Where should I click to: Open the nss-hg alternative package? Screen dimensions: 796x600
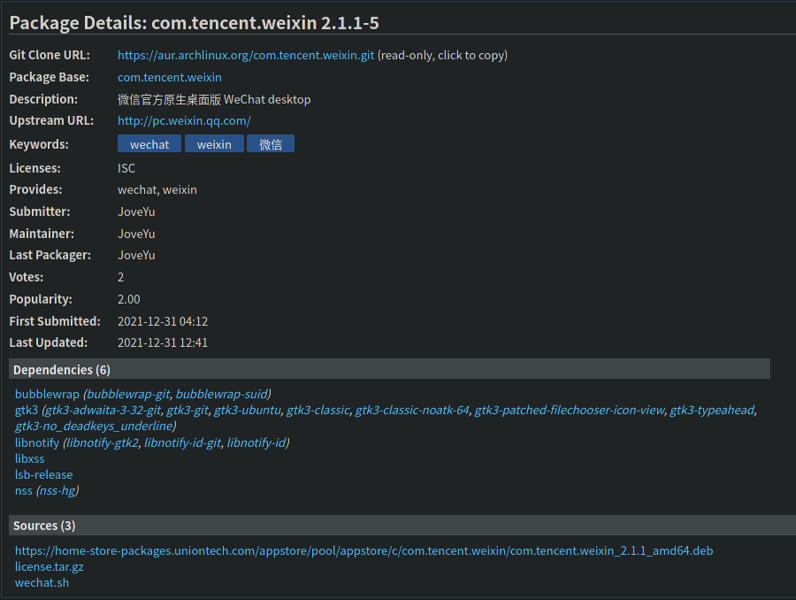pyautogui.click(x=57, y=490)
